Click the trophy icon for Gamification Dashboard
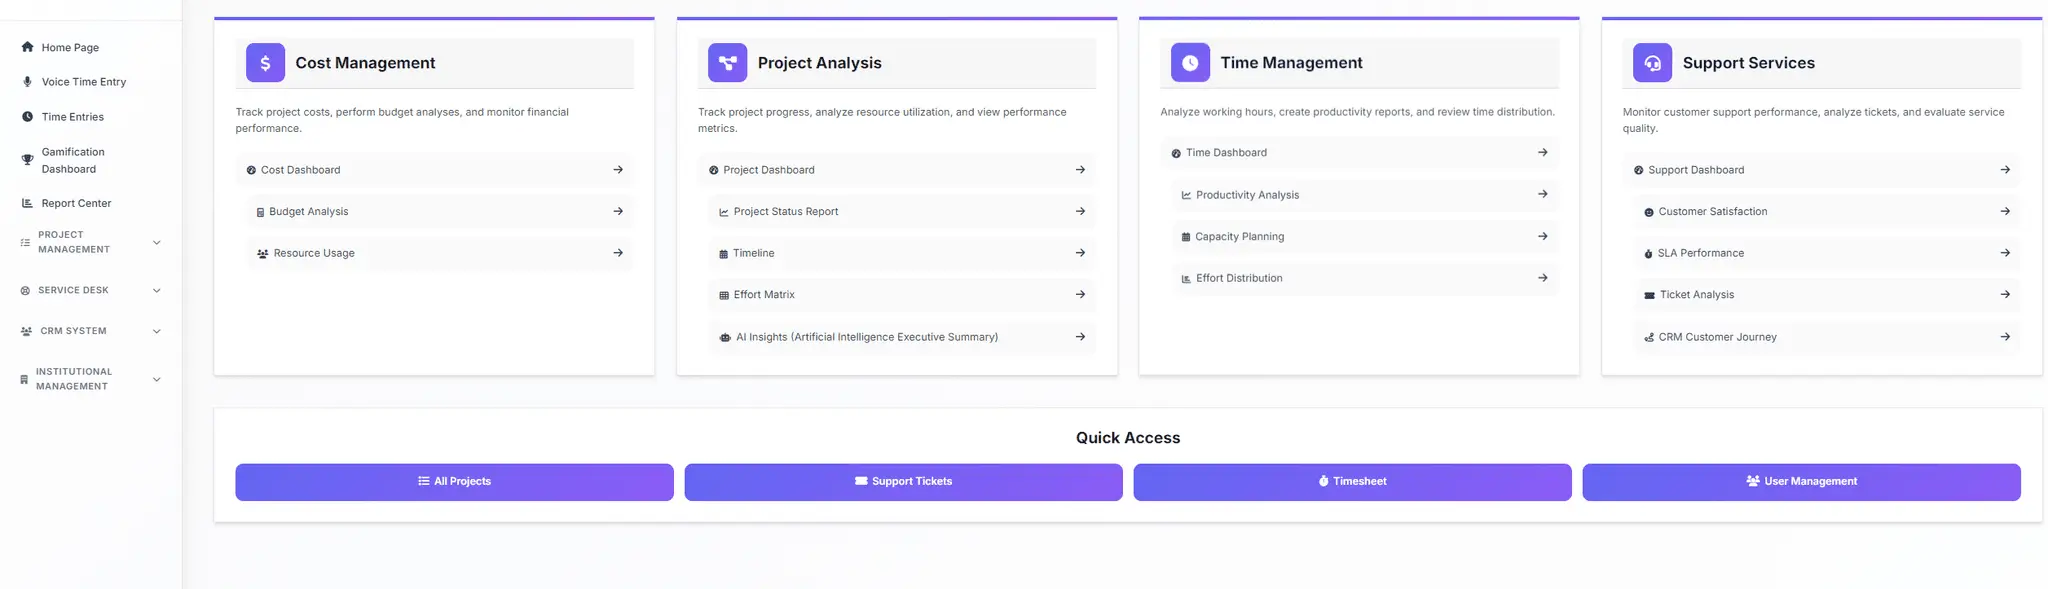The image size is (2048, 589). (x=27, y=160)
